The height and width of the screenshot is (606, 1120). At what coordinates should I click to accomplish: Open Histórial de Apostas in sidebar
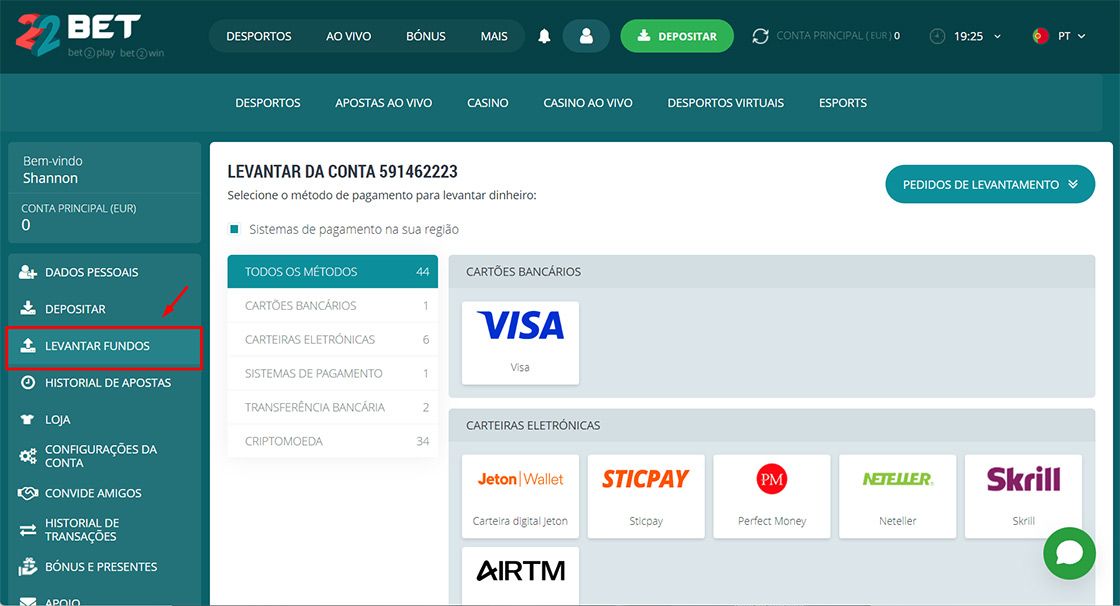(x=107, y=383)
